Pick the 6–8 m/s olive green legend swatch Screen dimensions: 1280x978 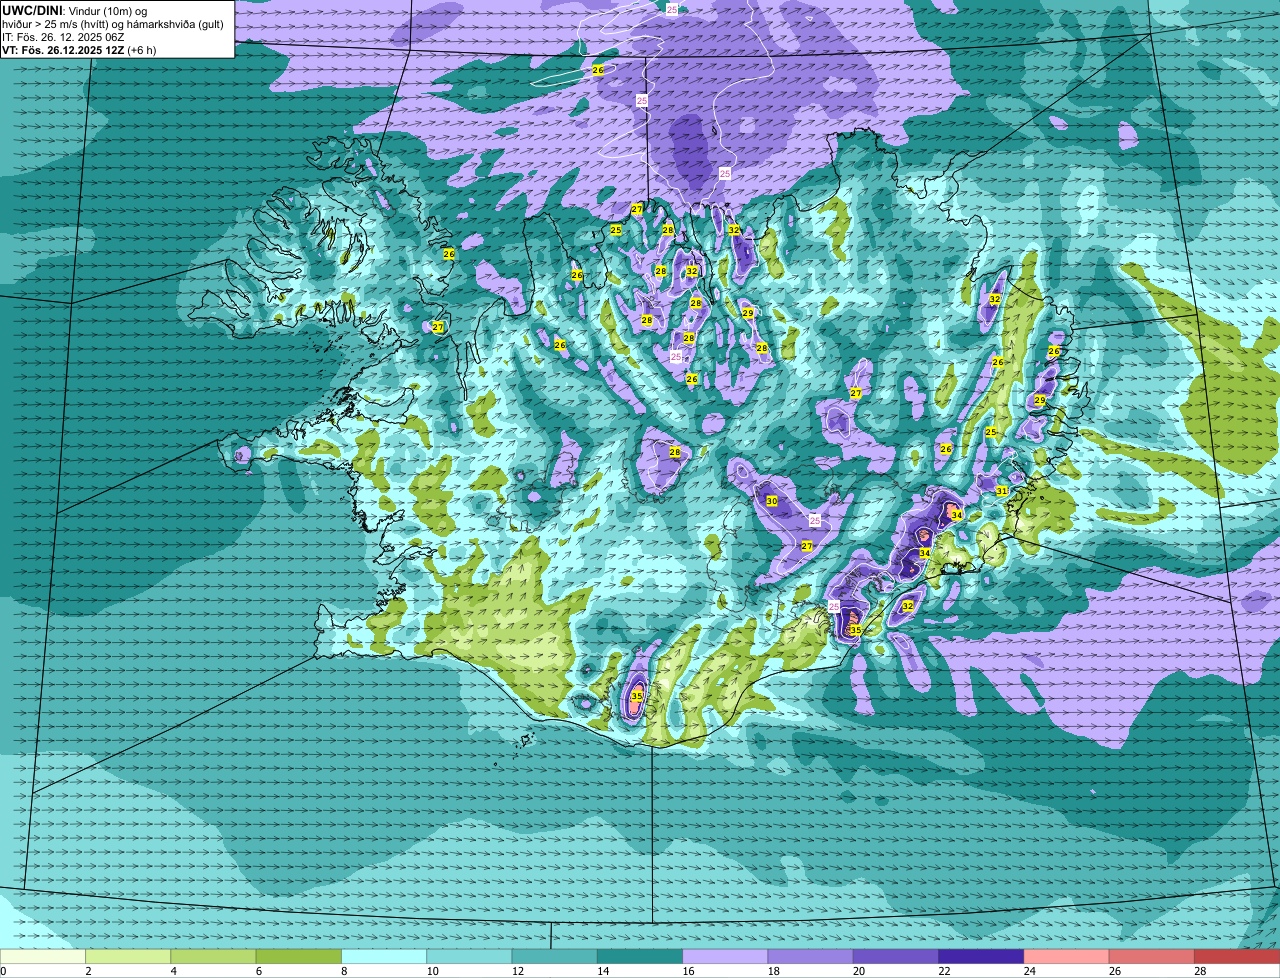pyautogui.click(x=299, y=957)
